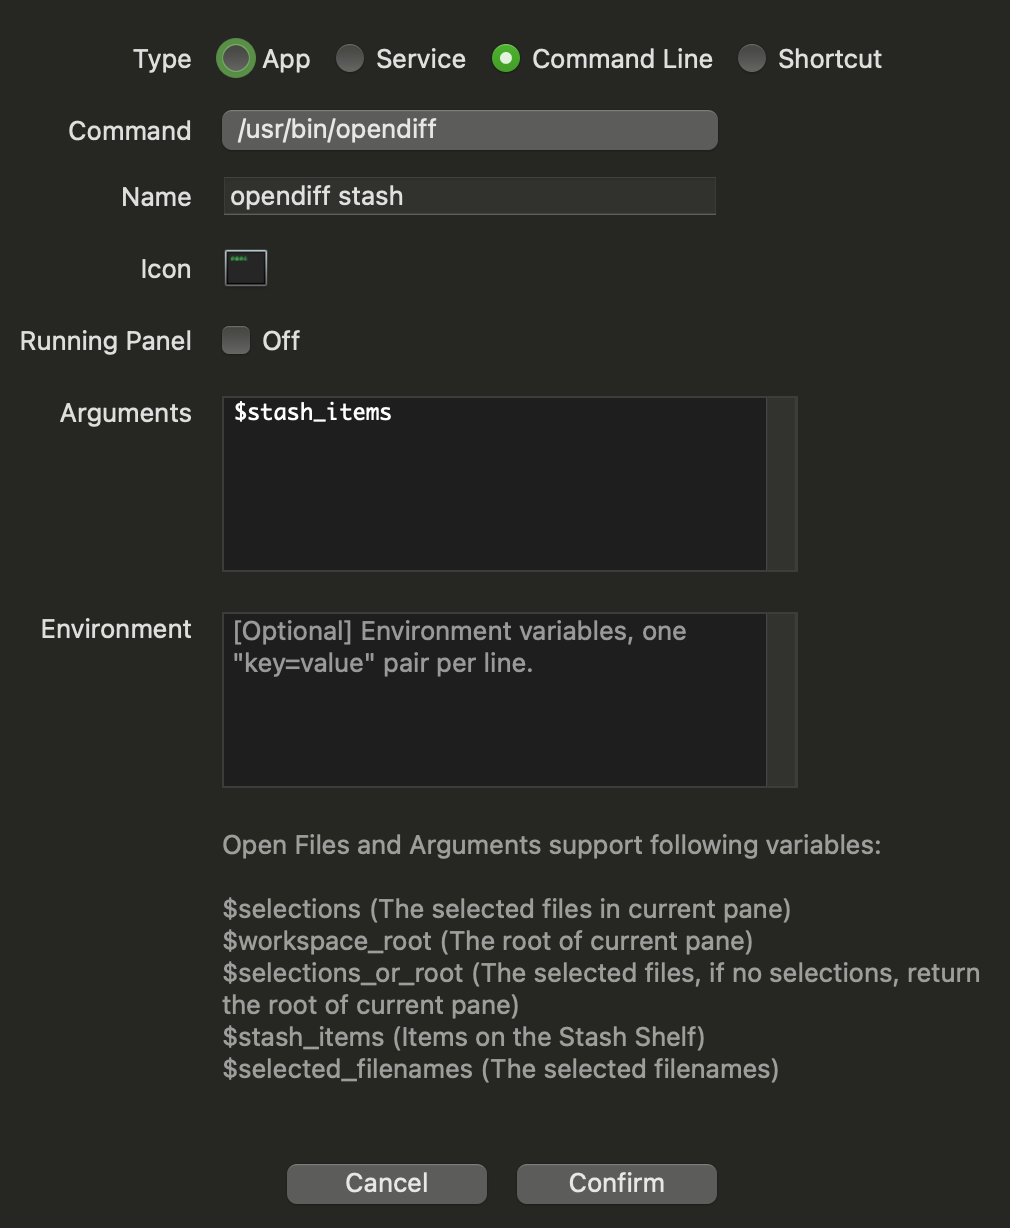Click the $selected_filenames variable description
Image resolution: width=1010 pixels, height=1228 pixels.
500,1069
